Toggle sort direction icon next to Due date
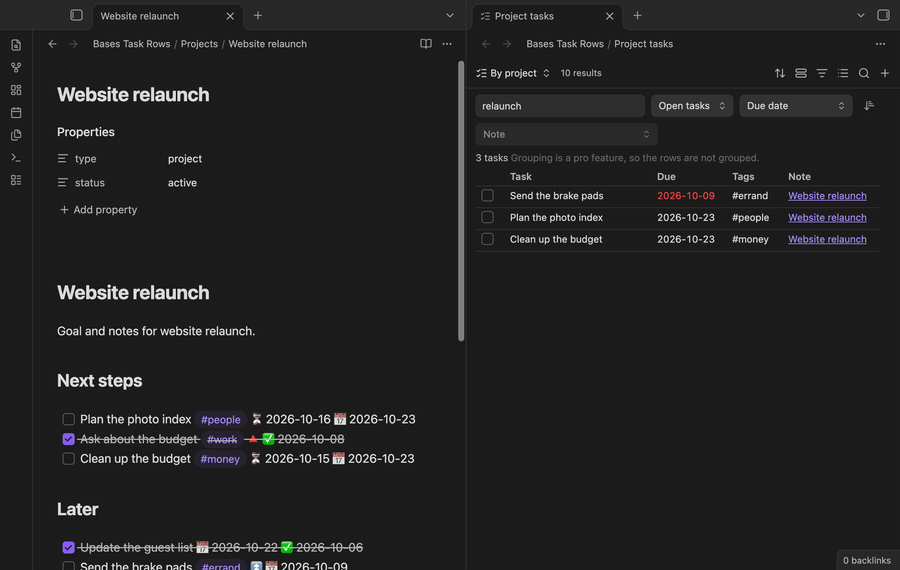 [x=869, y=106]
